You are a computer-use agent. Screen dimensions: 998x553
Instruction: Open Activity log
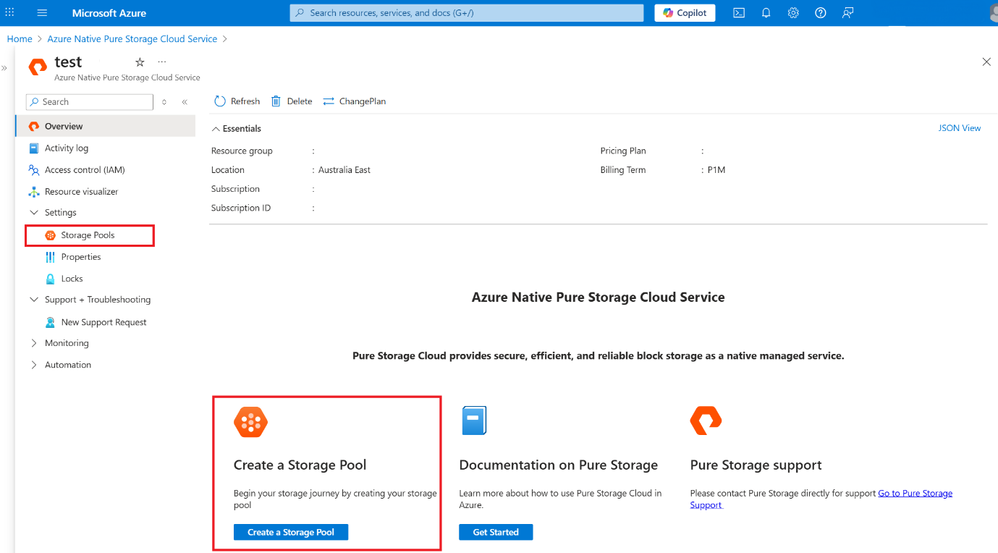pyautogui.click(x=66, y=148)
